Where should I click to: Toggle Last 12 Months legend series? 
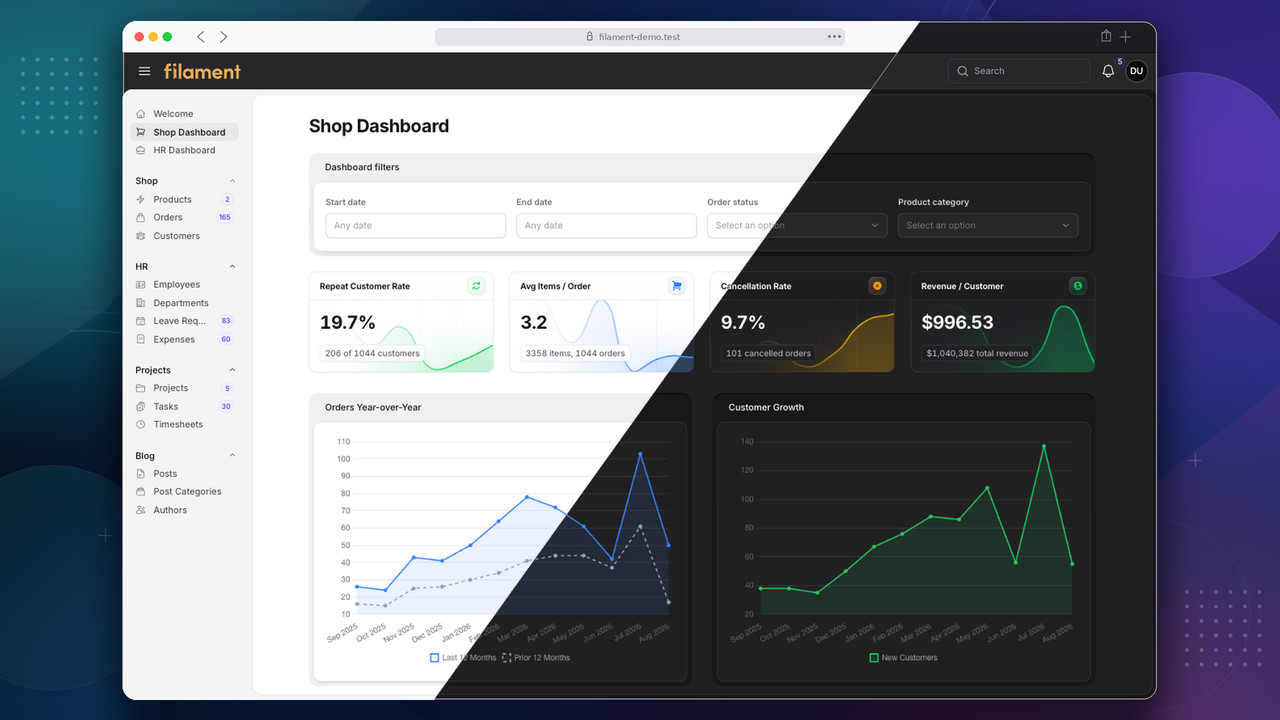463,658
